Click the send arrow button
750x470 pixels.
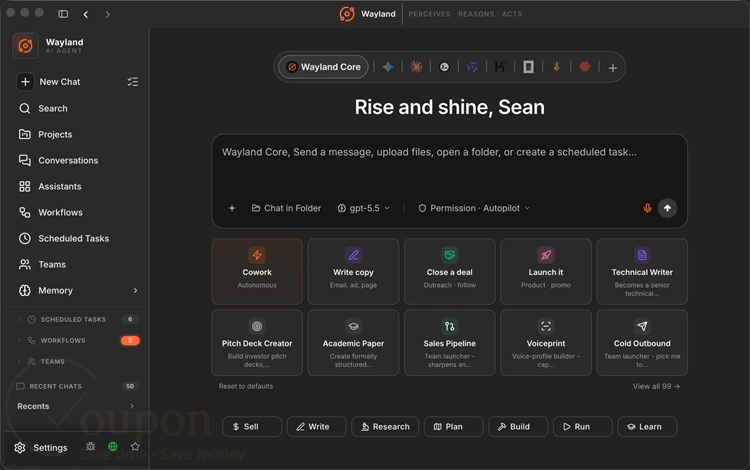[667, 208]
